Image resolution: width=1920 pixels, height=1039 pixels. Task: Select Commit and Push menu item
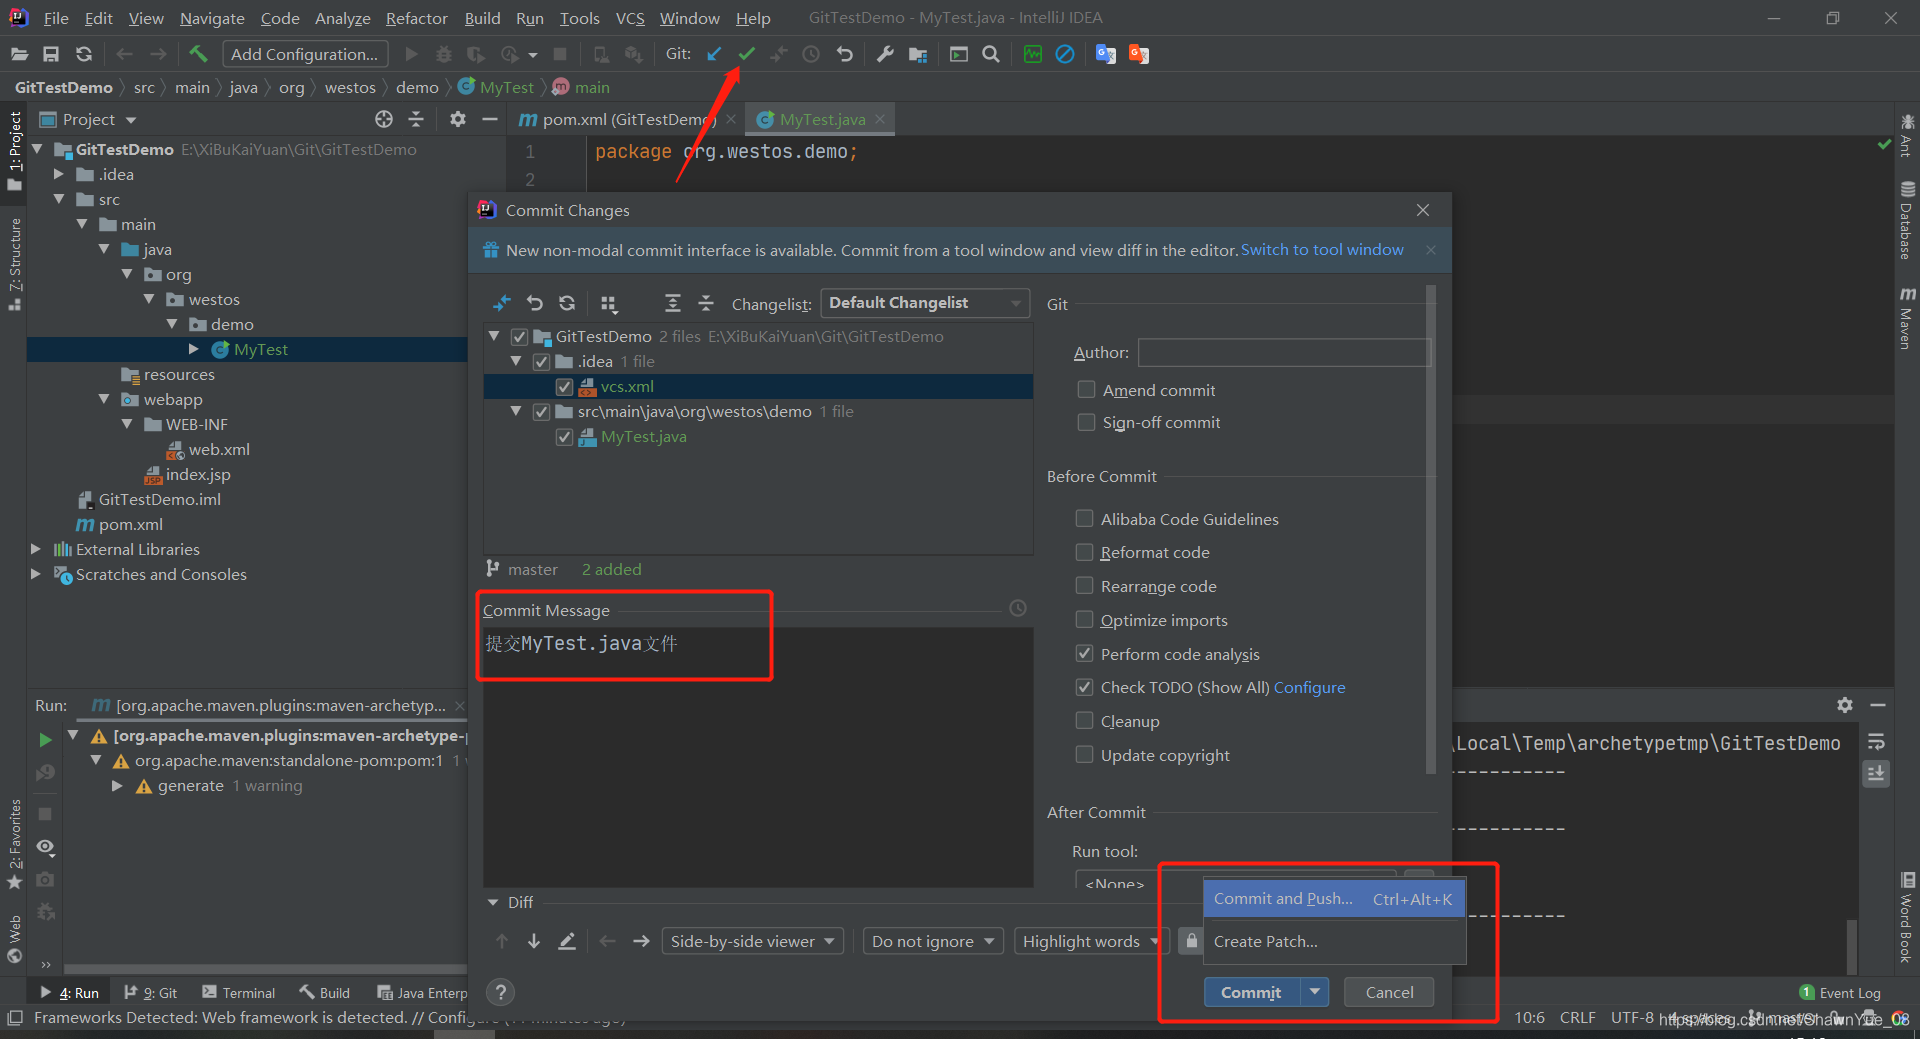pos(1334,898)
